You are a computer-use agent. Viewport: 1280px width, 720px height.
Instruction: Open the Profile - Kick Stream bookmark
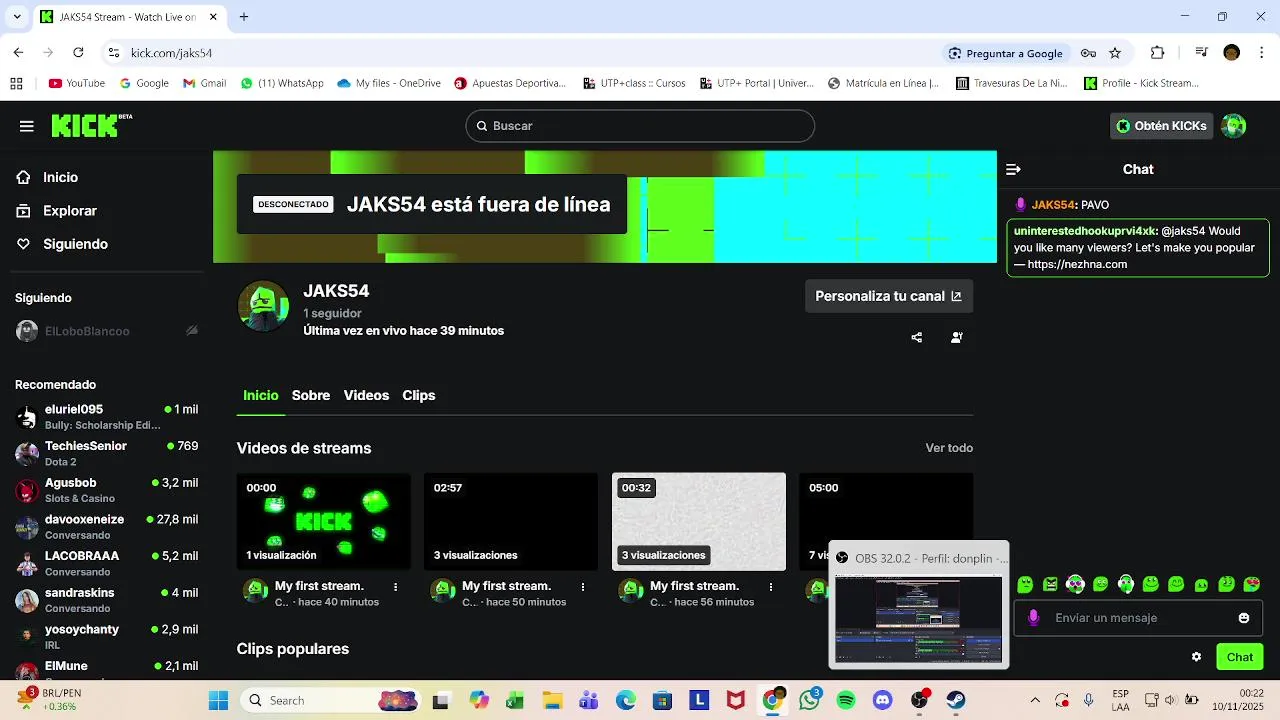tap(1142, 84)
